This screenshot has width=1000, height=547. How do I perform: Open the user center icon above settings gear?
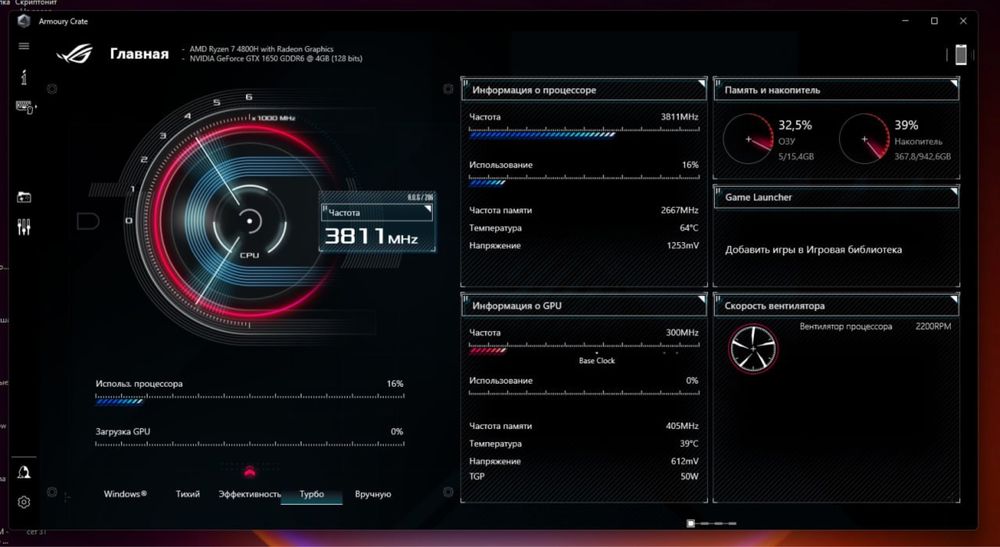[24, 472]
